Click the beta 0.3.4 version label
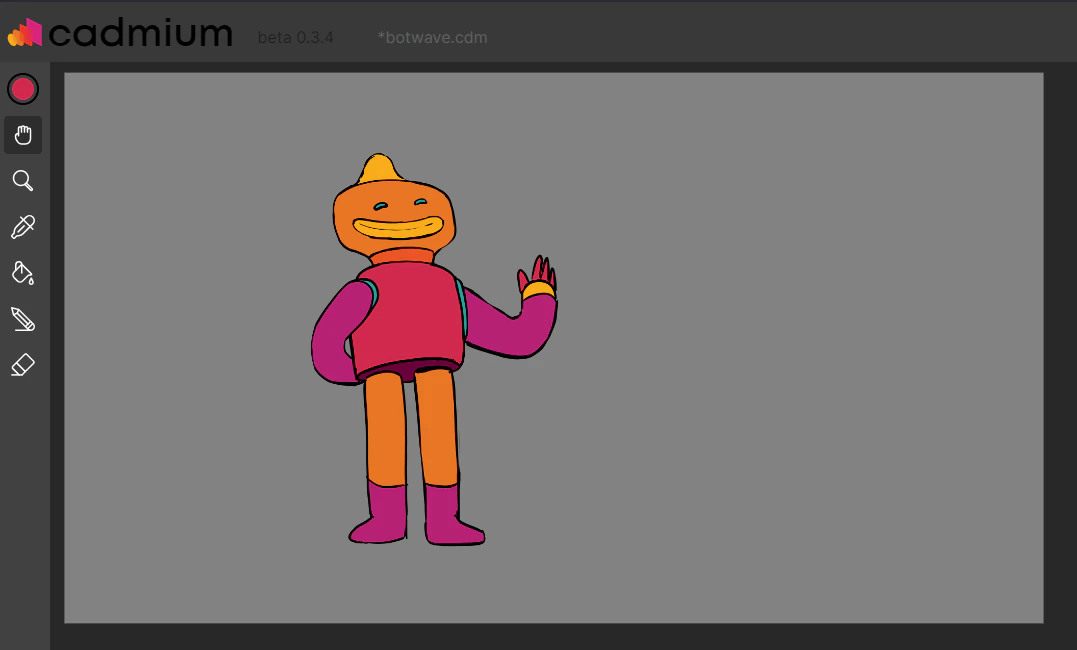This screenshot has height=650, width=1077. 295,38
